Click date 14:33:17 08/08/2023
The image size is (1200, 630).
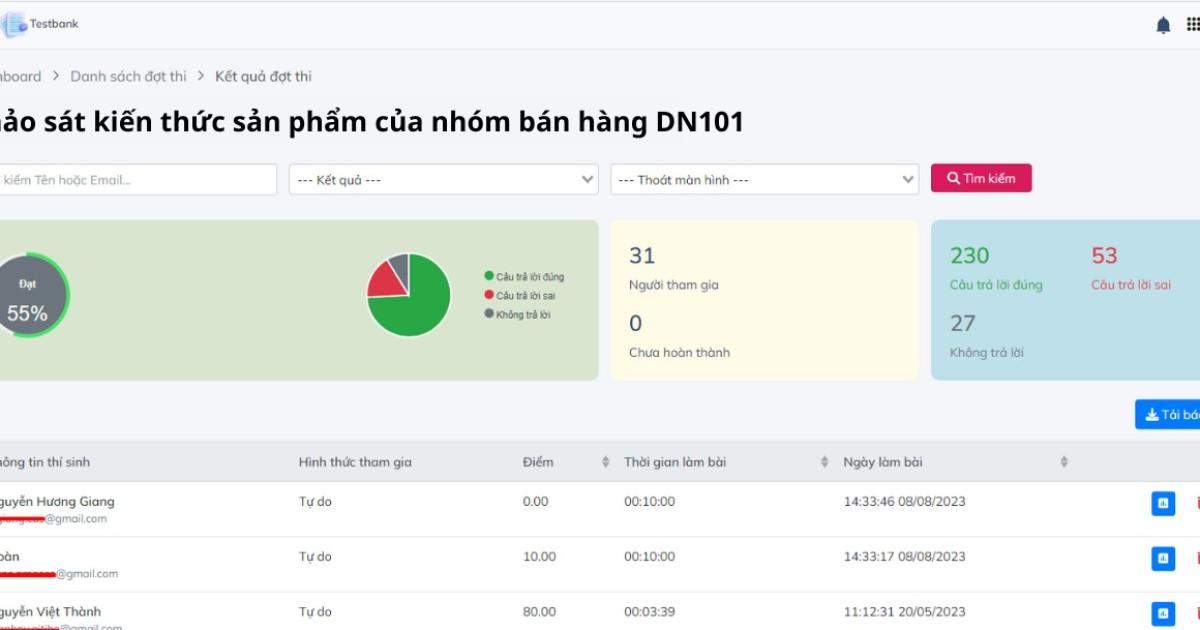(905, 557)
